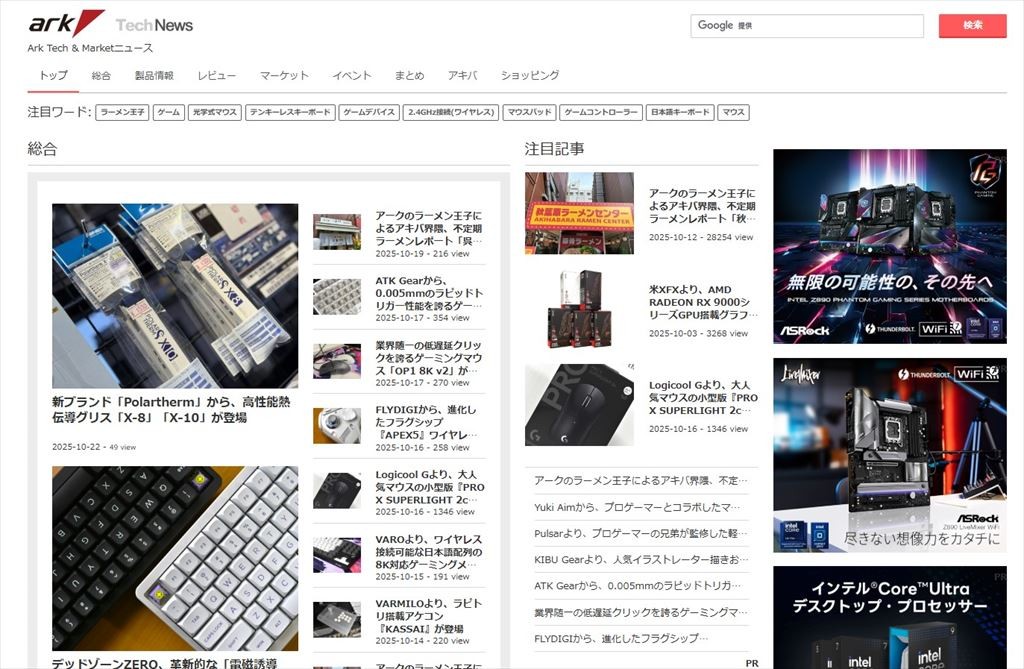The width and height of the screenshot is (1024, 669).
Task: Click the ATK Gear keyboard article thumbnail
Action: [x=337, y=296]
